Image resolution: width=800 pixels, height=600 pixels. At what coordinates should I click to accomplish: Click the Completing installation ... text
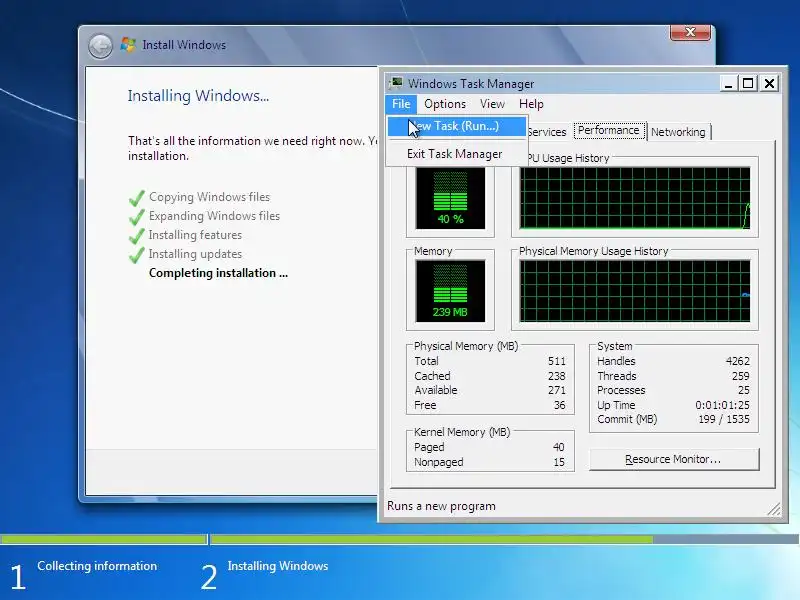218,273
